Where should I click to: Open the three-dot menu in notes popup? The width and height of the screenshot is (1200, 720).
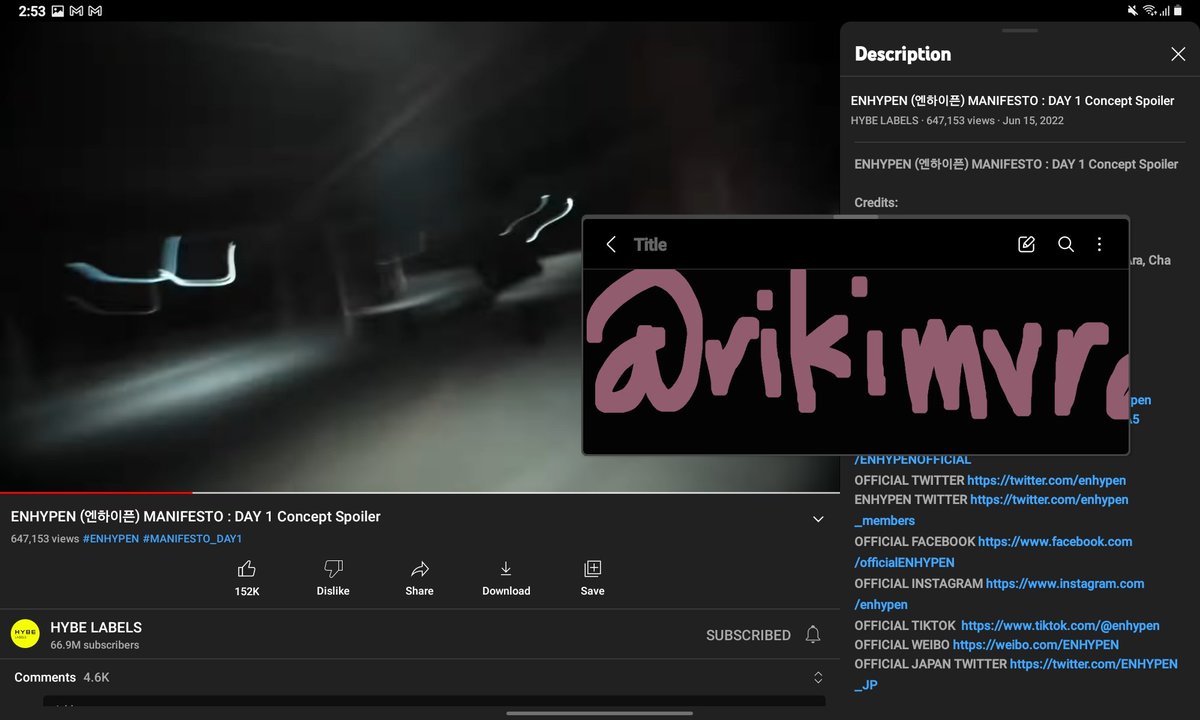pos(1099,244)
